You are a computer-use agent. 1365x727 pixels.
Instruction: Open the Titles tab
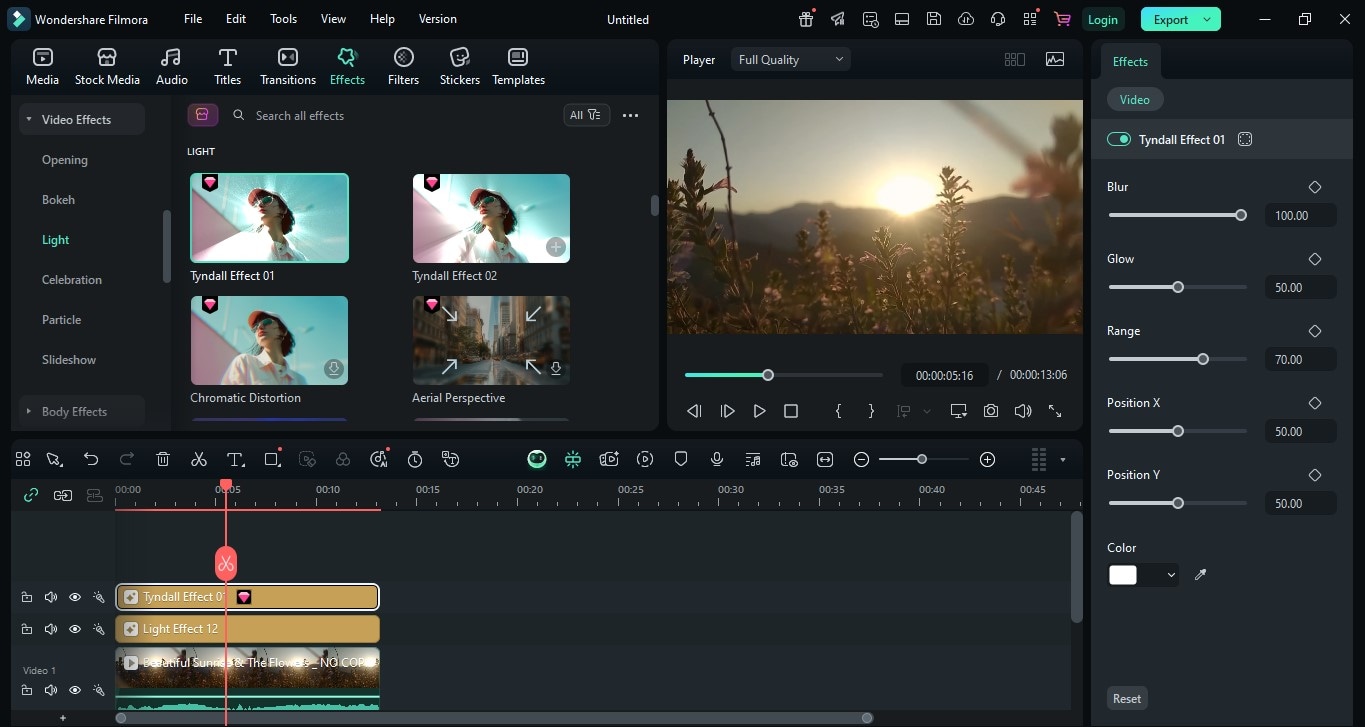(228, 67)
